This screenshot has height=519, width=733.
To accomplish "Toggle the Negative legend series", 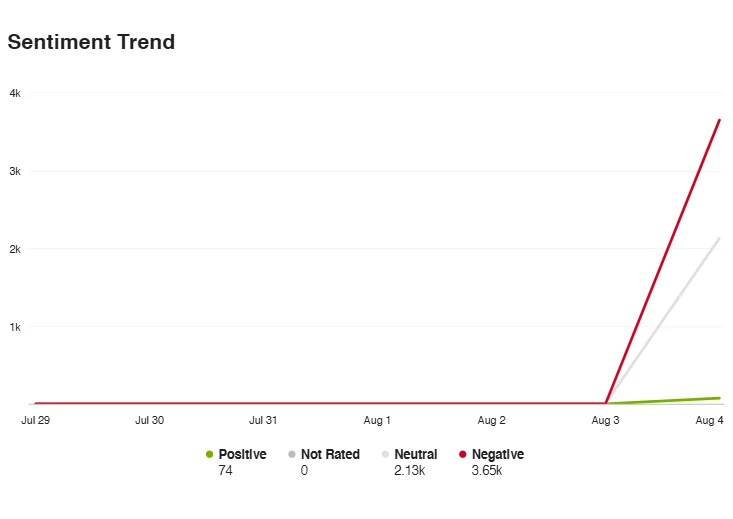I will [x=497, y=454].
